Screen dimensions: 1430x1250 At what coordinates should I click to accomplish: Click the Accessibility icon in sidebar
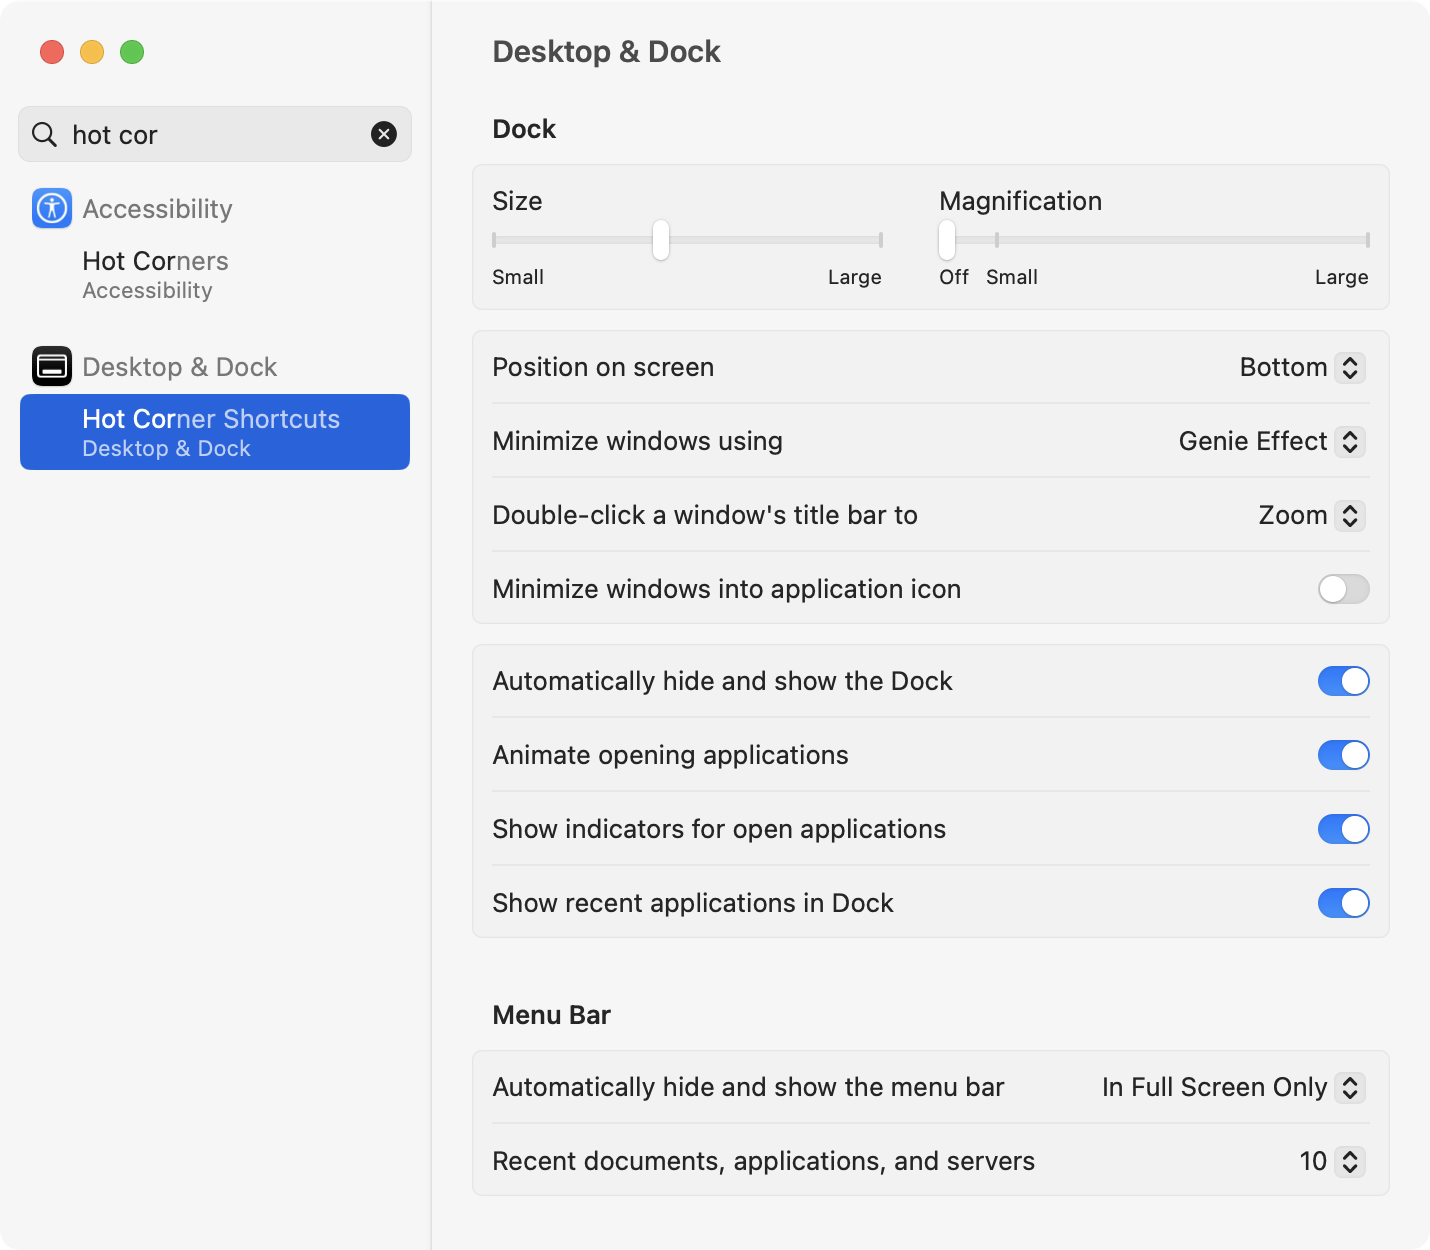click(x=52, y=209)
